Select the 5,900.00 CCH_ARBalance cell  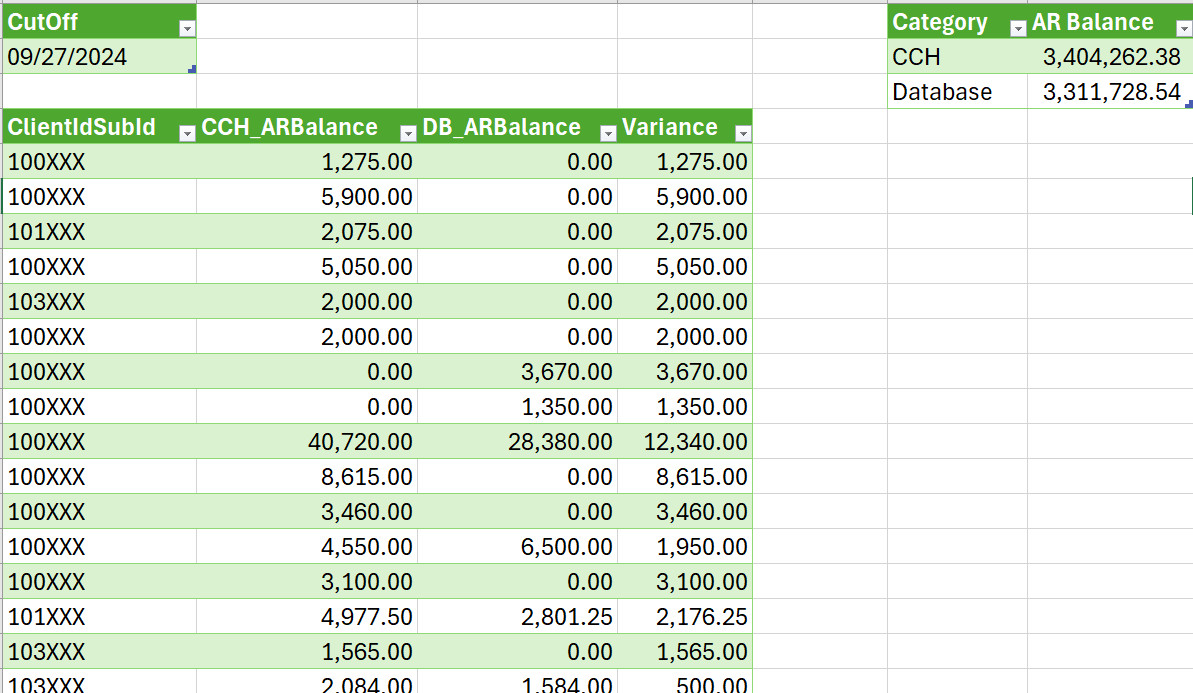click(x=307, y=196)
